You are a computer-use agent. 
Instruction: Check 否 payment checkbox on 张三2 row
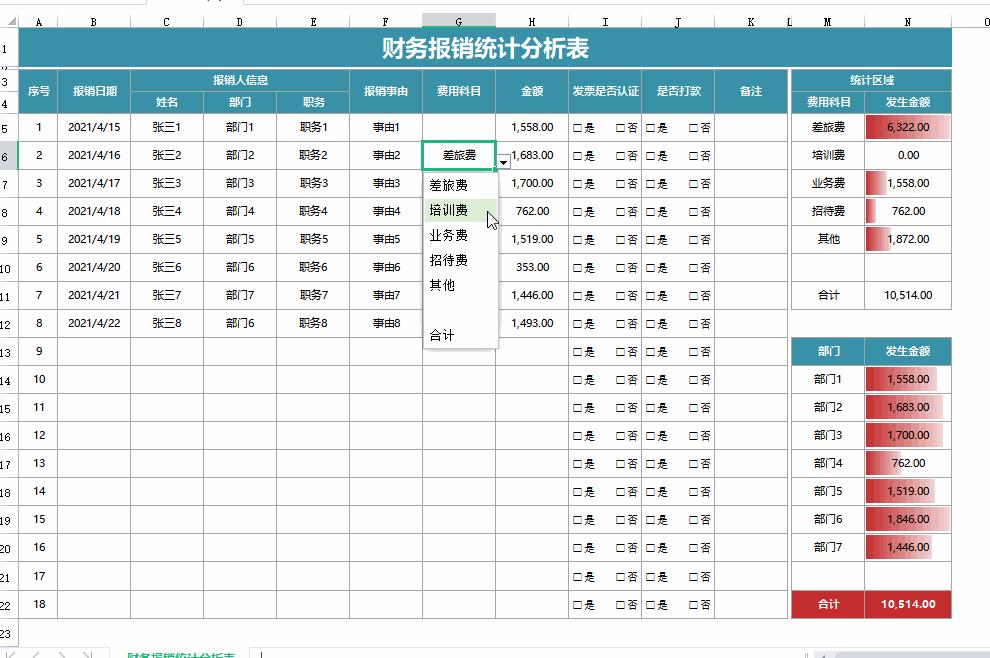pyautogui.click(x=695, y=155)
